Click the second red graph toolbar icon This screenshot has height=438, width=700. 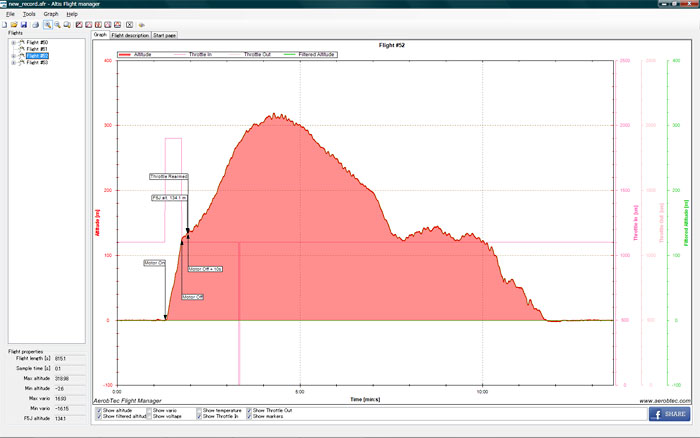coord(89,25)
